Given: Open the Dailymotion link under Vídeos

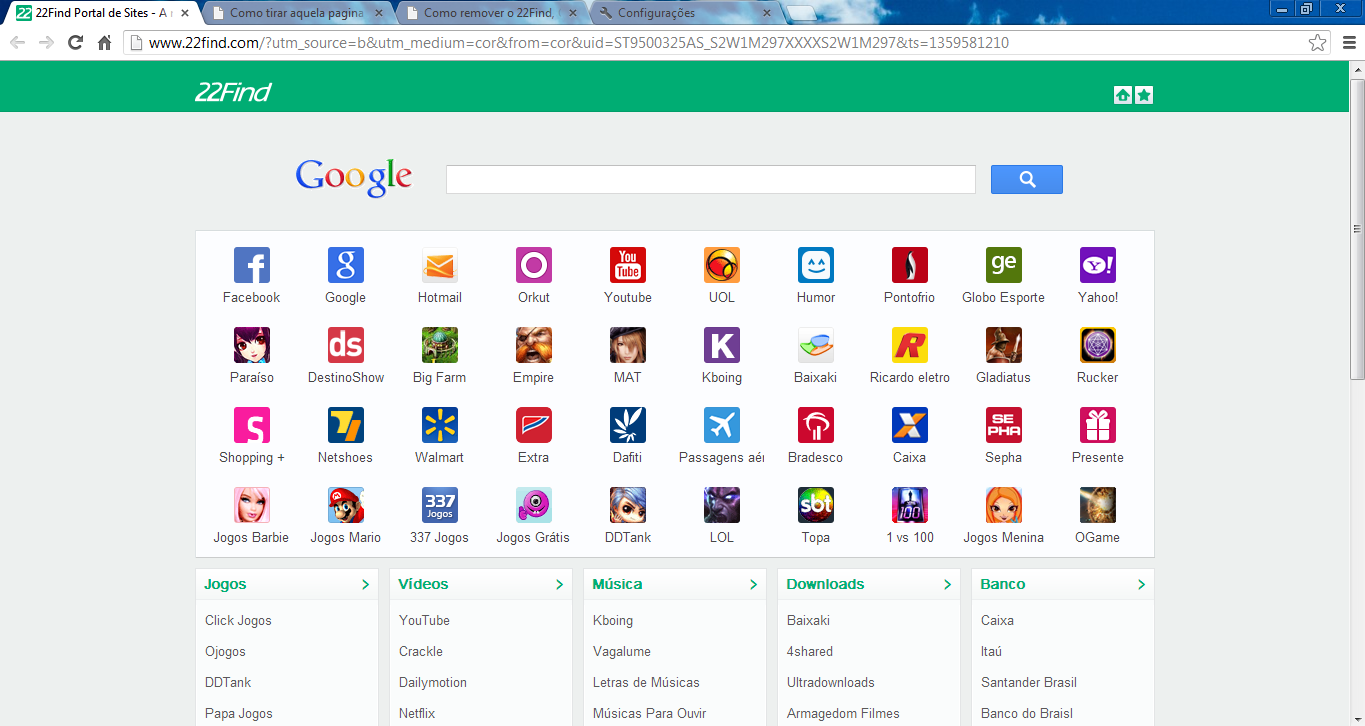Looking at the screenshot, I should 433,682.
